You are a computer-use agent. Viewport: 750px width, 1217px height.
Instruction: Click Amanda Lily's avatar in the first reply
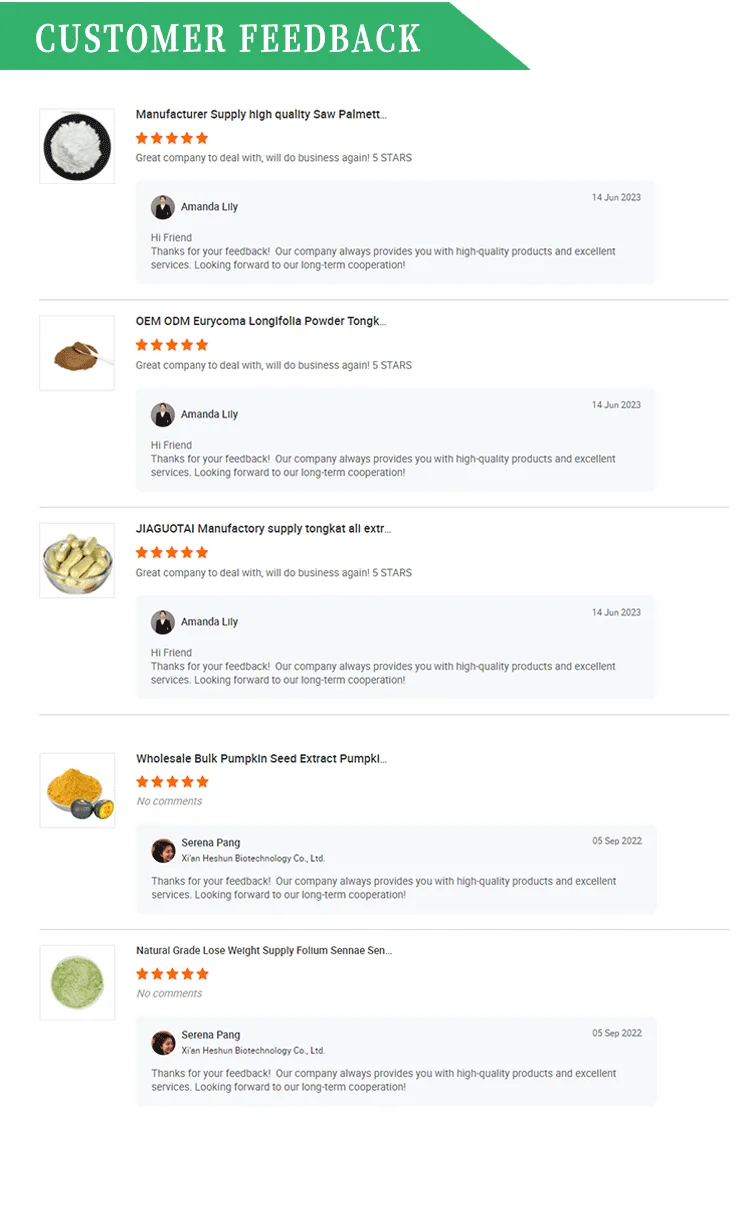pos(163,207)
